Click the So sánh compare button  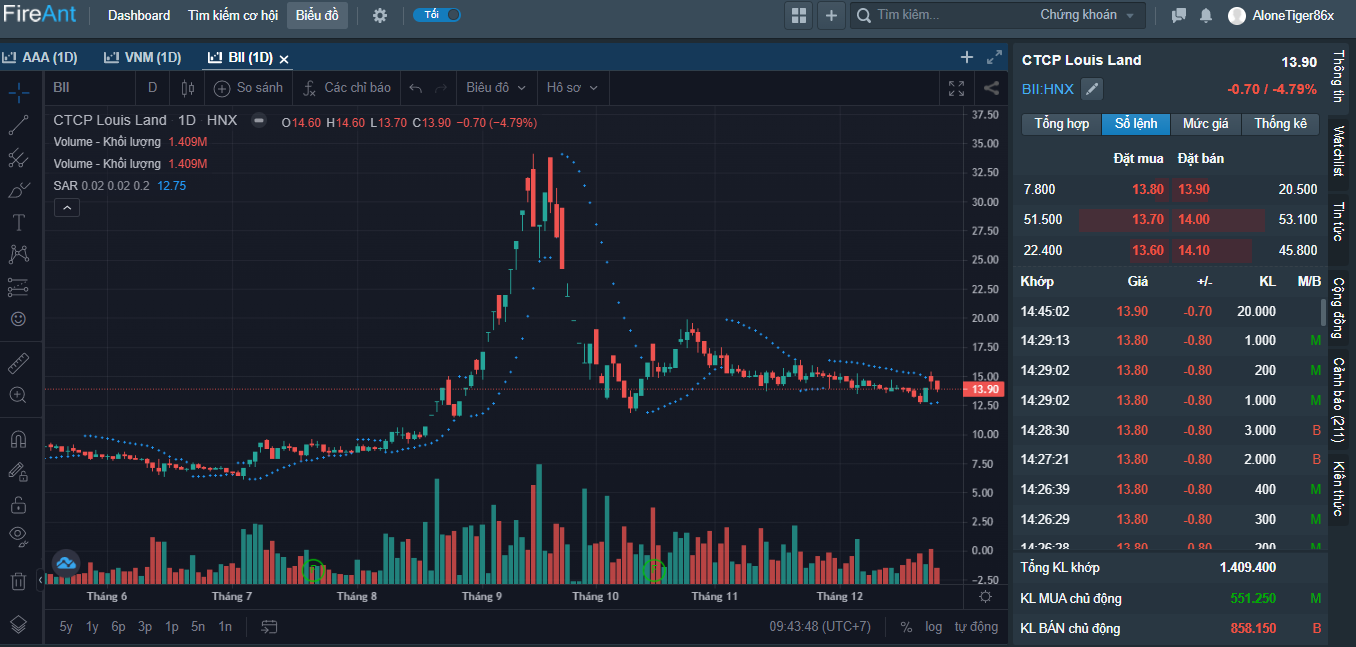click(249, 88)
